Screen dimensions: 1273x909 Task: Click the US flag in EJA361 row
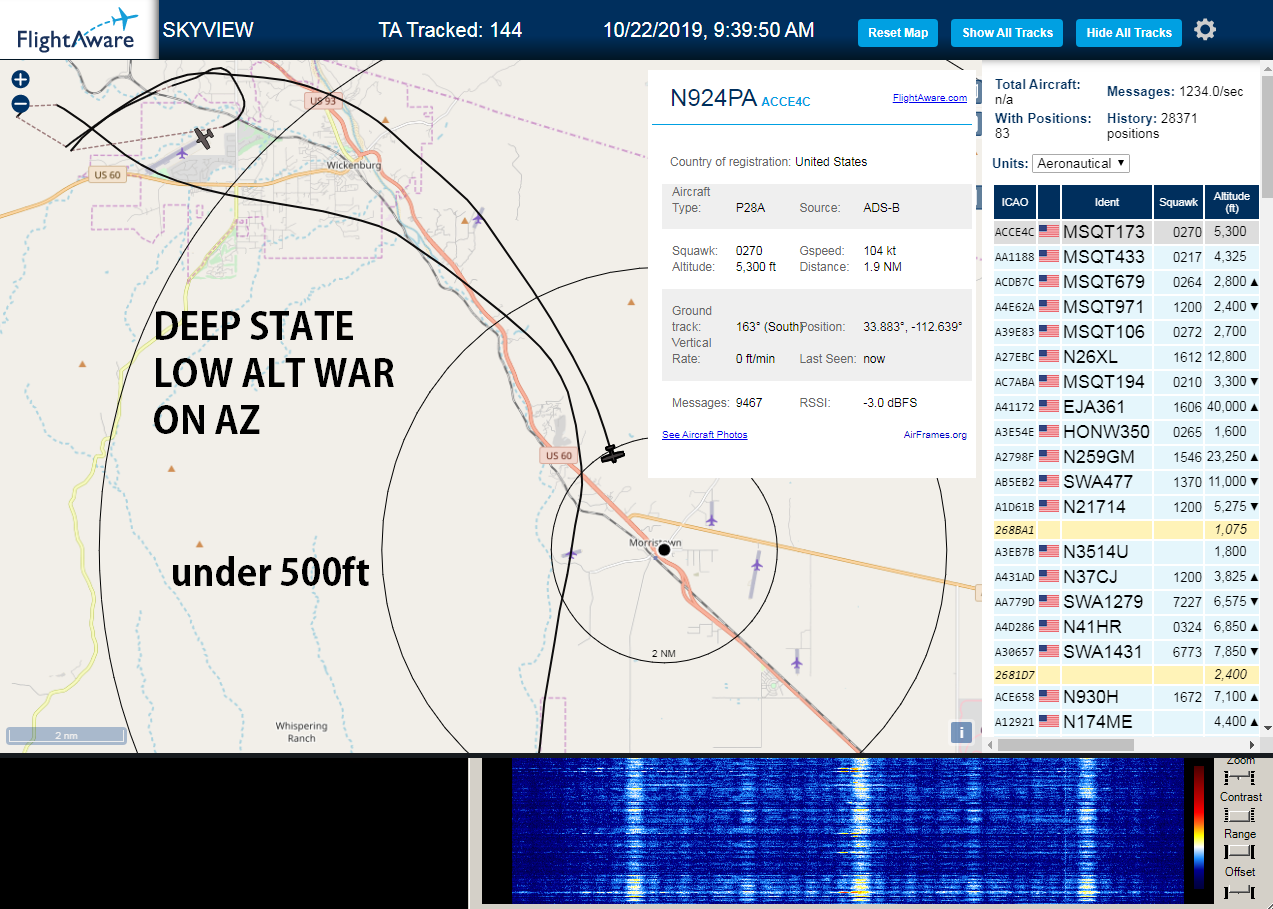pyautogui.click(x=1049, y=407)
